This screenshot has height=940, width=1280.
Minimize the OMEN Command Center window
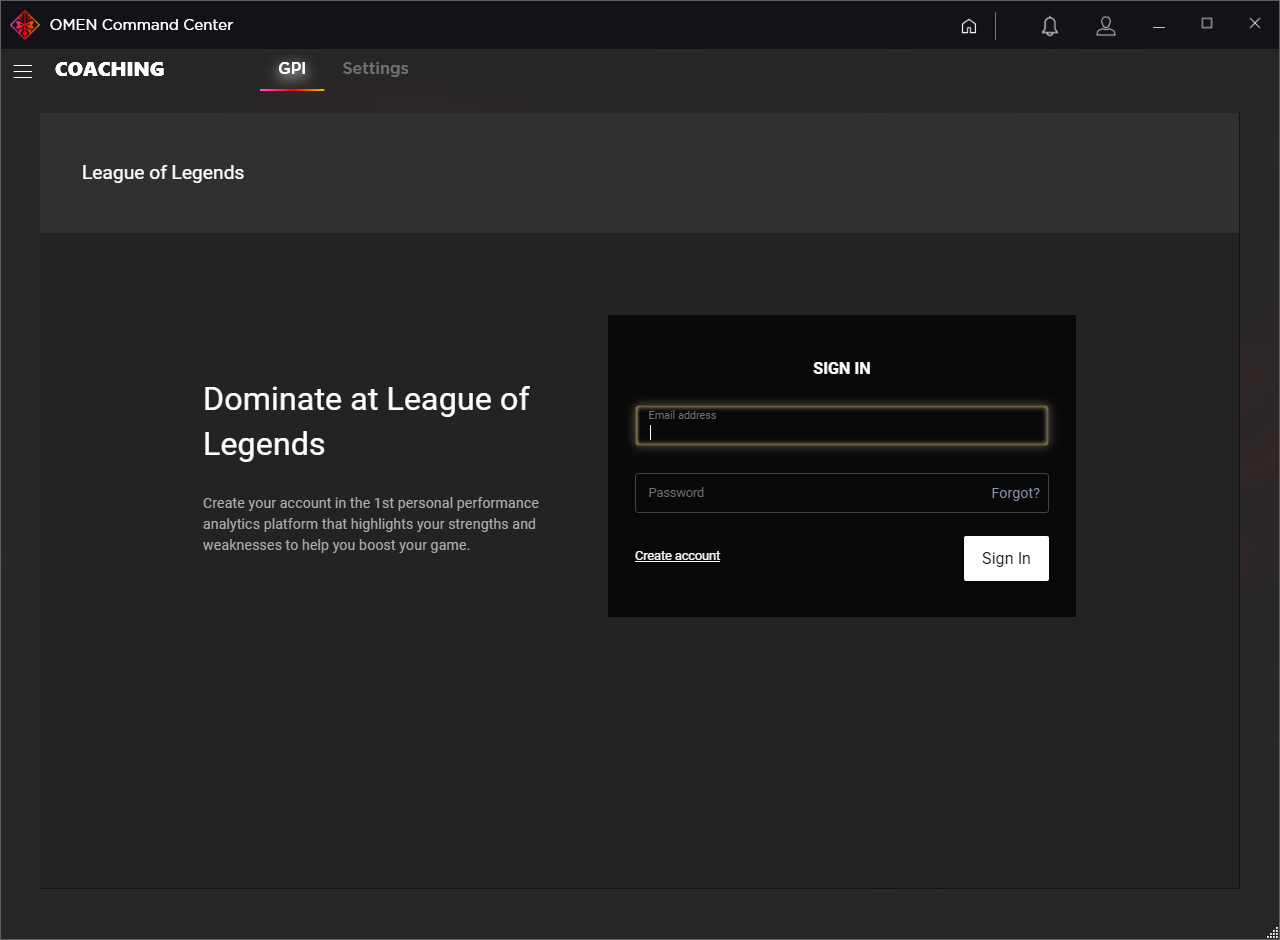click(x=1159, y=26)
